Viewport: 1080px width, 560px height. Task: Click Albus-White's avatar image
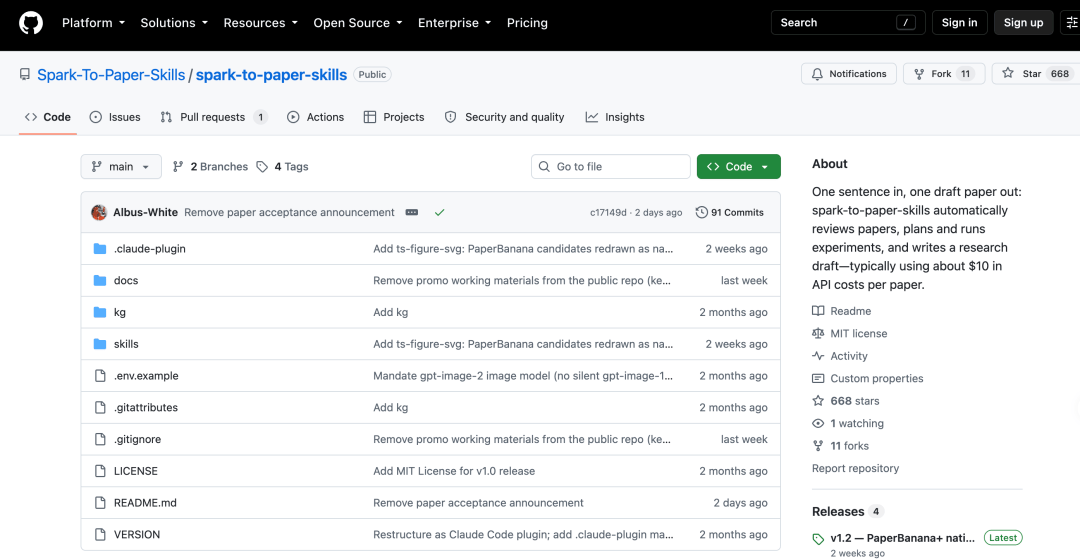tap(98, 212)
